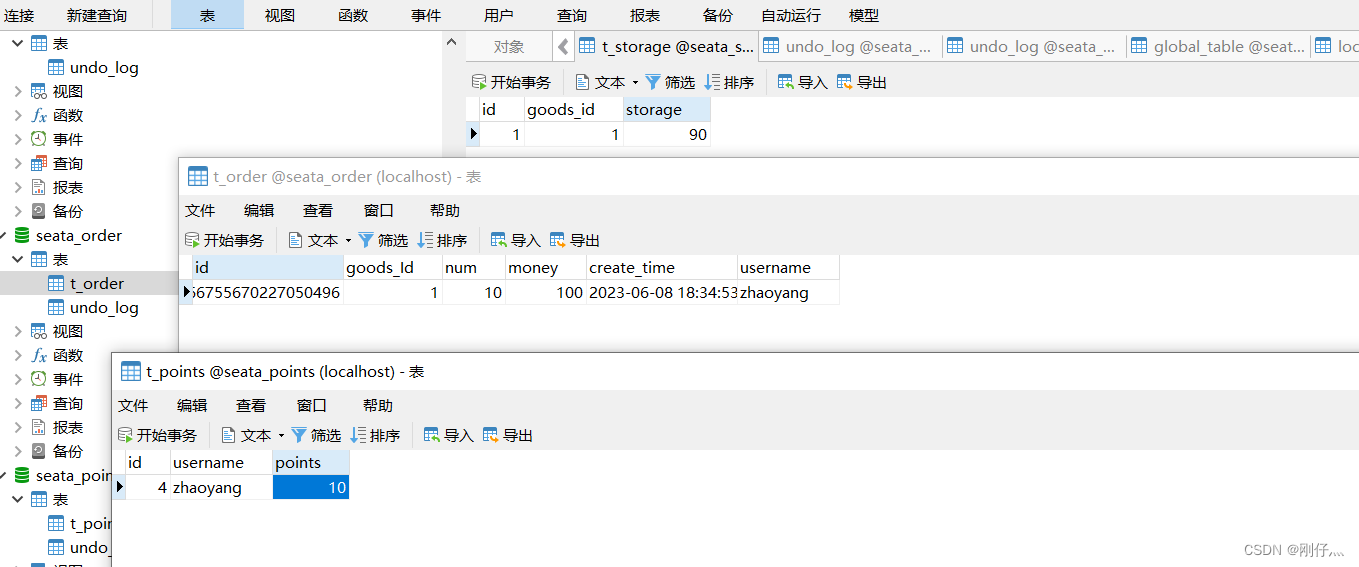Click the create_time column header in t_order
The image size is (1359, 567).
coord(661,268)
